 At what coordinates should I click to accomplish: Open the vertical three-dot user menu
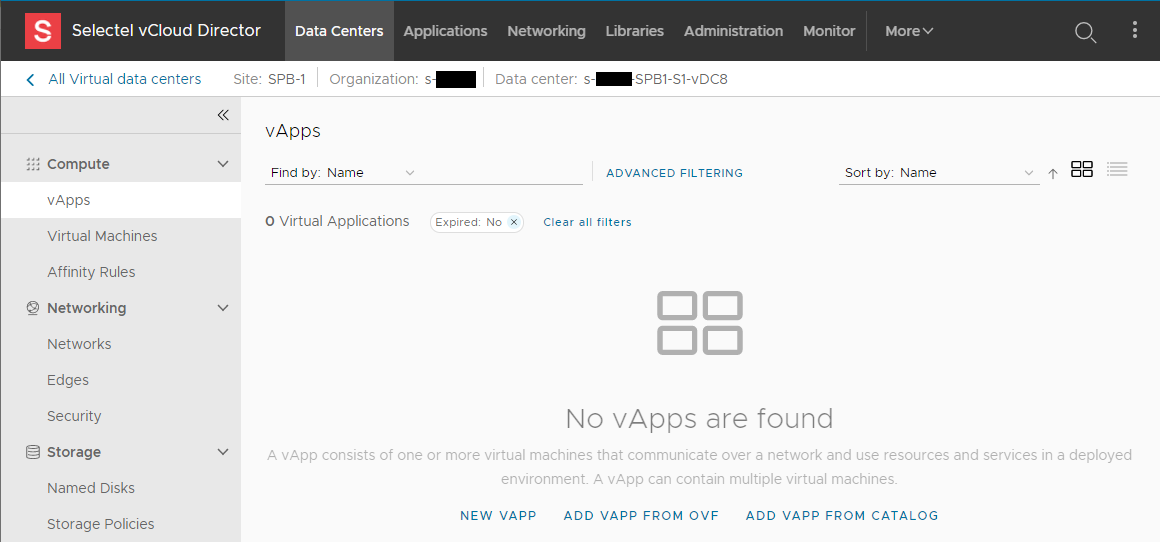[1135, 30]
